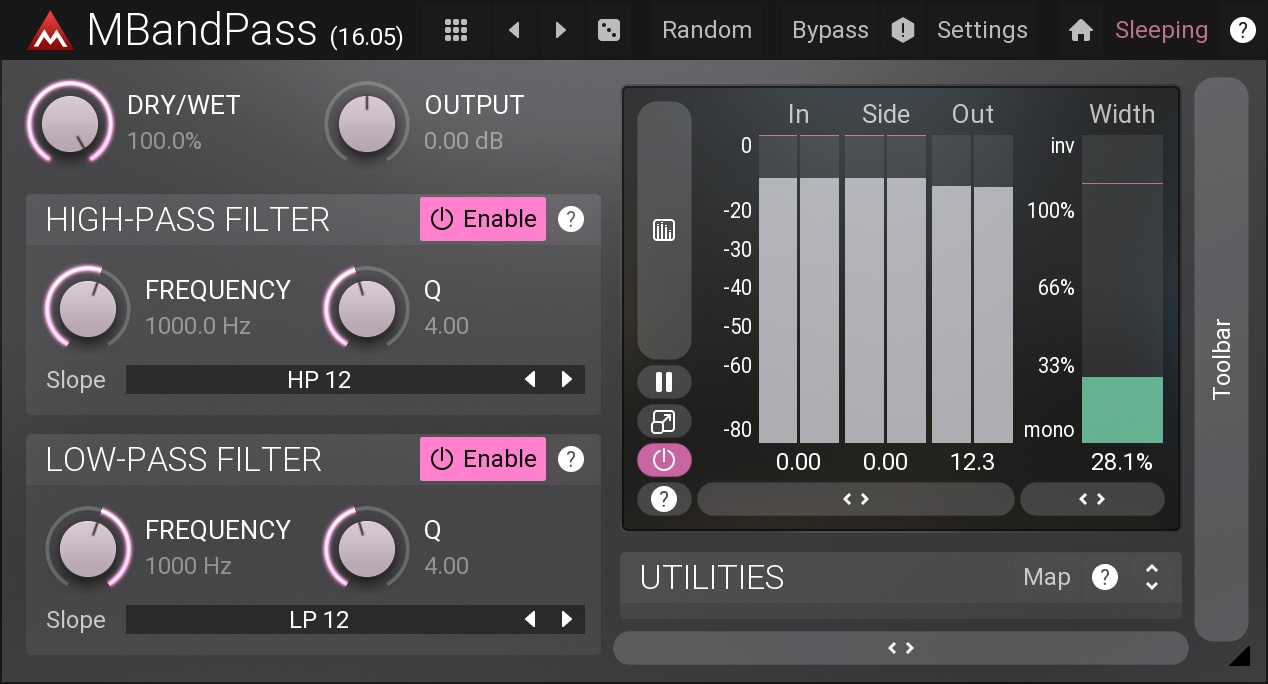Click the Out peak value 12.3
The width and height of the screenshot is (1268, 684).
click(973, 462)
